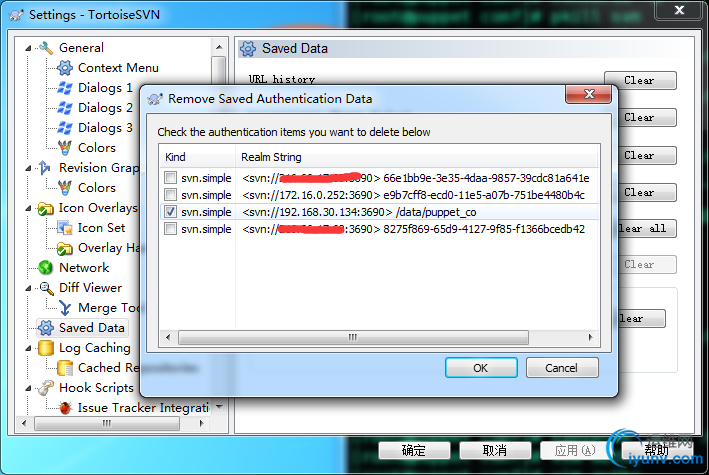Click the Context Menu gear icon

[65, 68]
